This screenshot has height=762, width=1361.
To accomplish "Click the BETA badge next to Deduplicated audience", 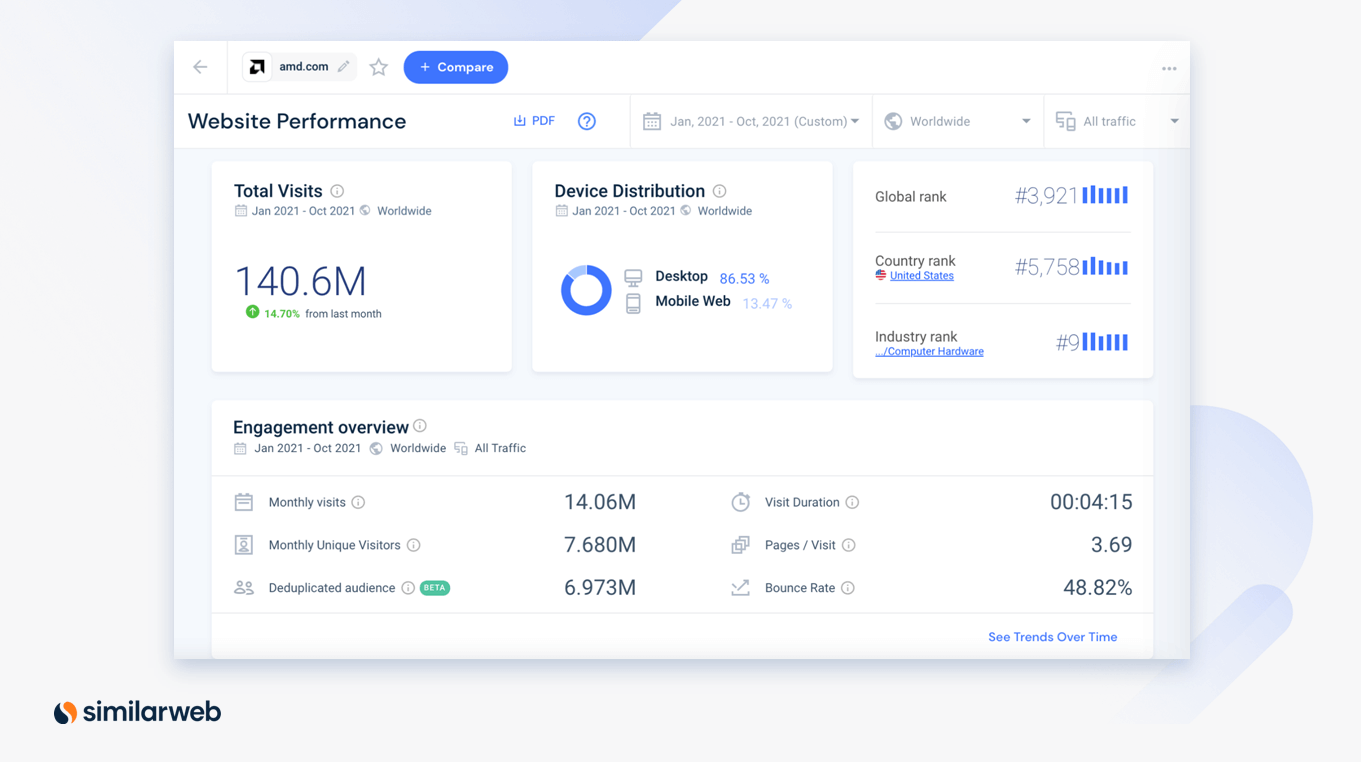I will click(x=434, y=588).
